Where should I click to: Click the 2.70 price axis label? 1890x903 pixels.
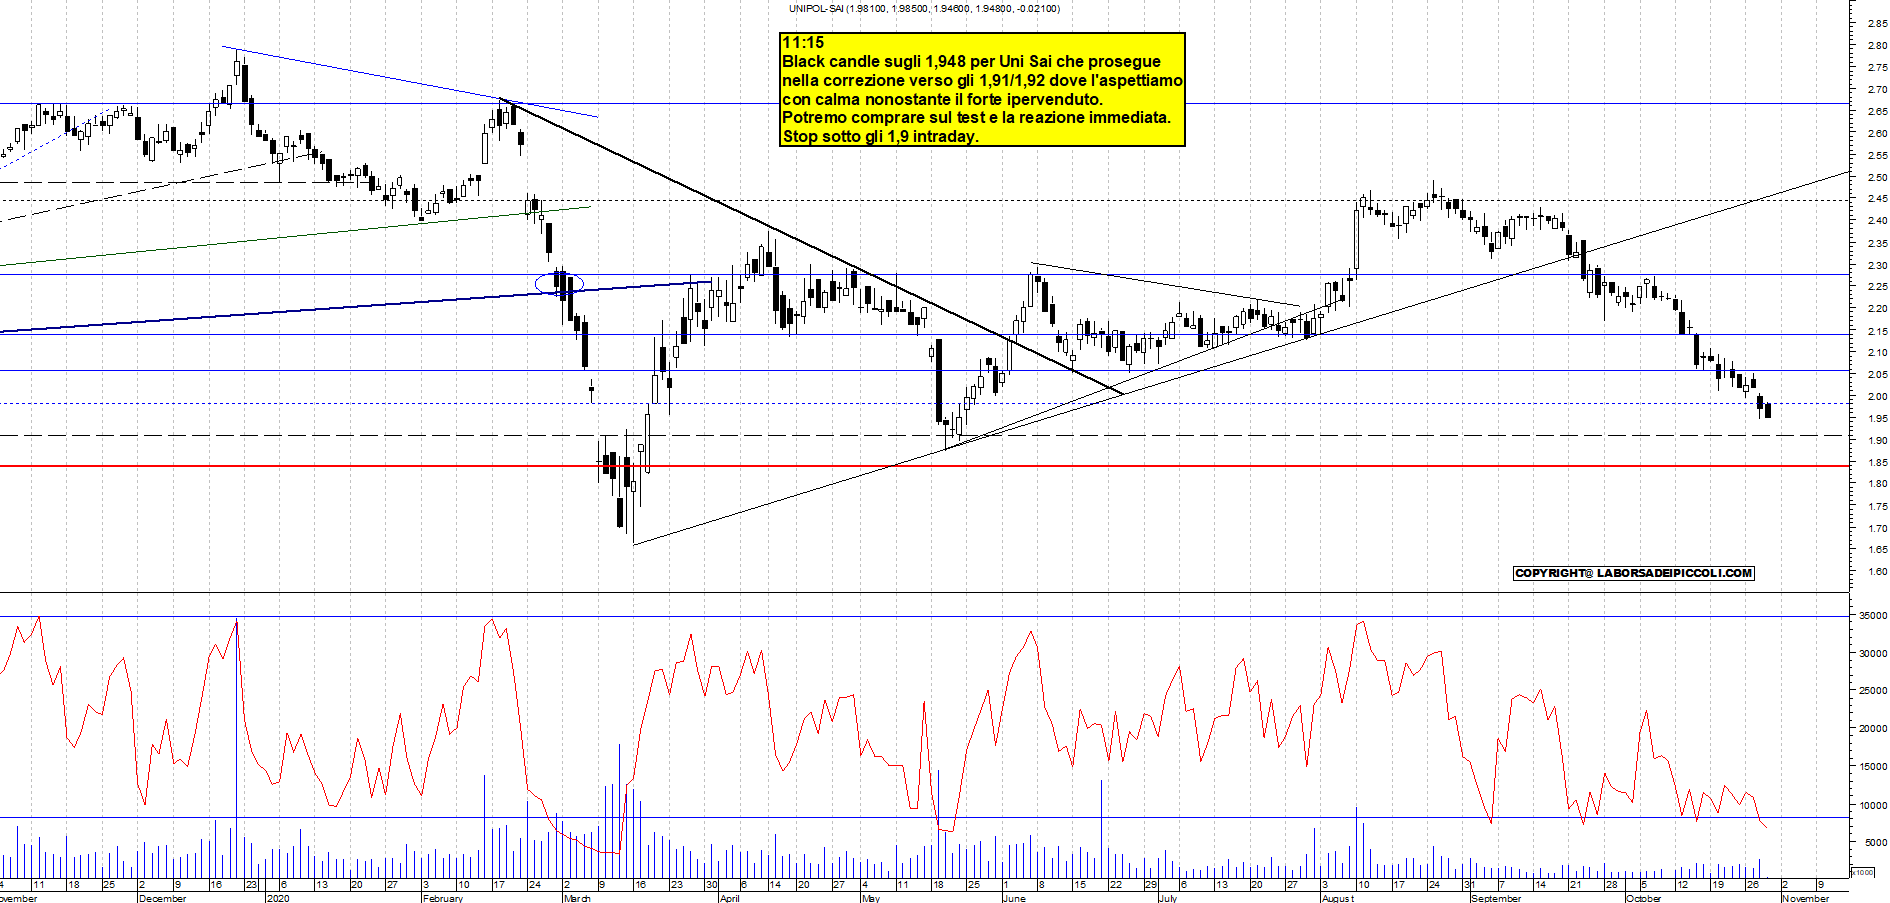(1877, 90)
